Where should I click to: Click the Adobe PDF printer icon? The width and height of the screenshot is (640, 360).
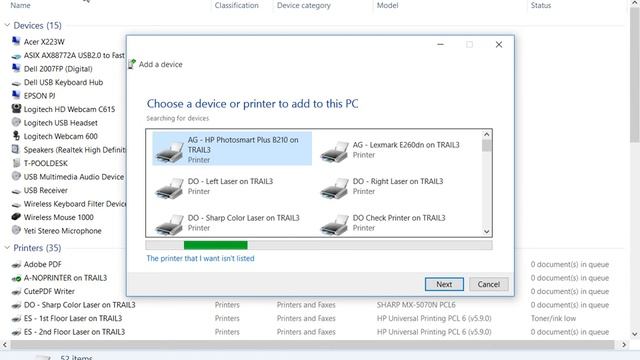point(16,264)
